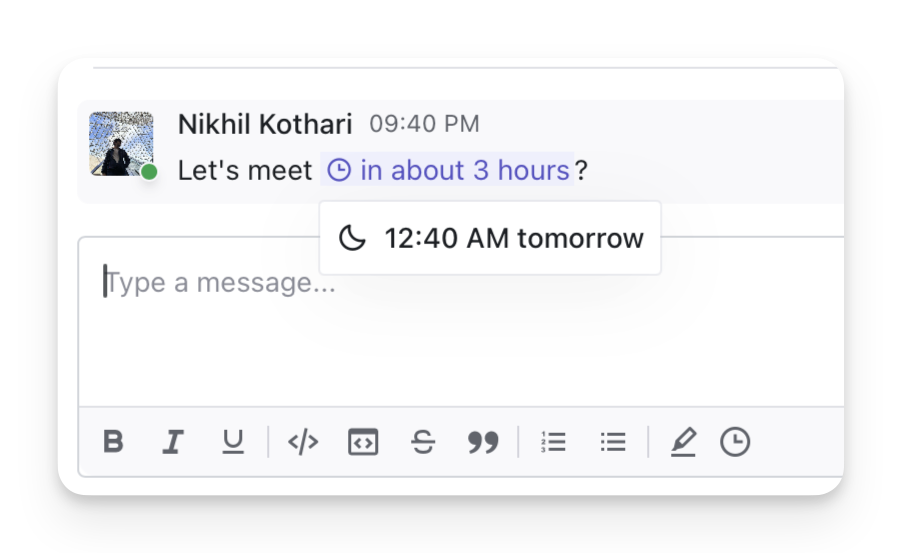Select the highlighter pen tool

click(x=683, y=442)
